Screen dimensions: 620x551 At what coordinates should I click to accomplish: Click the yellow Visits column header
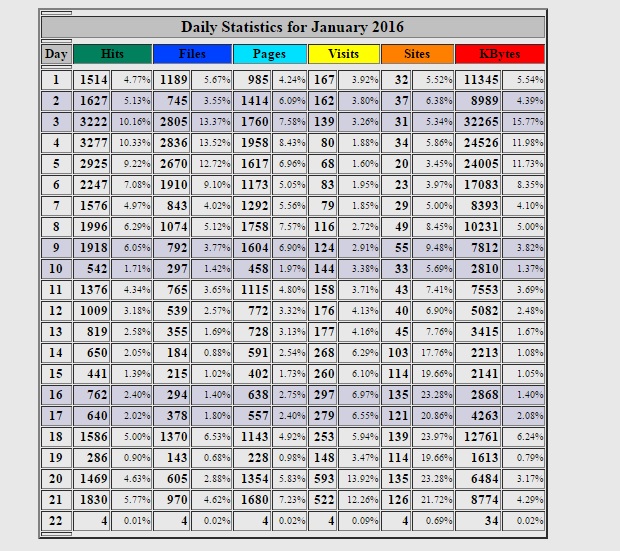click(344, 54)
